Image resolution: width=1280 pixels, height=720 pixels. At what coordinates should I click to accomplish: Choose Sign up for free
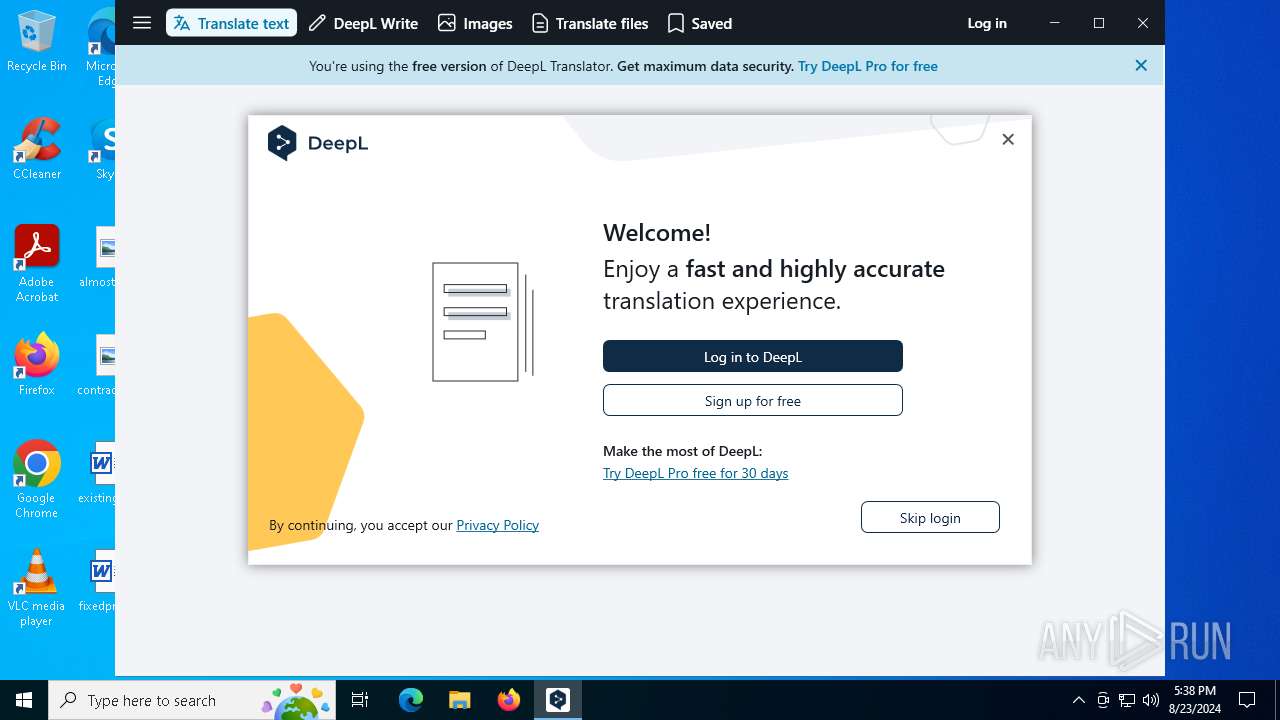pyautogui.click(x=753, y=400)
